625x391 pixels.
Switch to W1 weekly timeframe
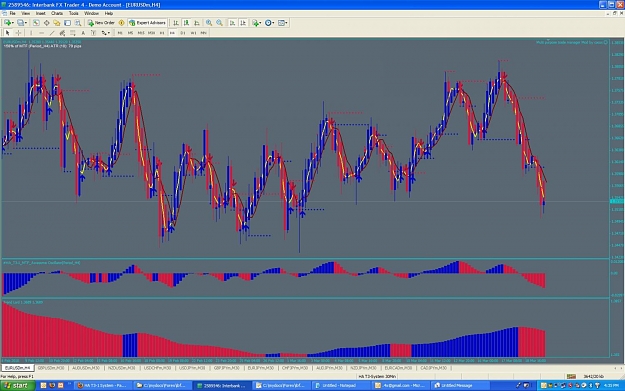pos(193,33)
